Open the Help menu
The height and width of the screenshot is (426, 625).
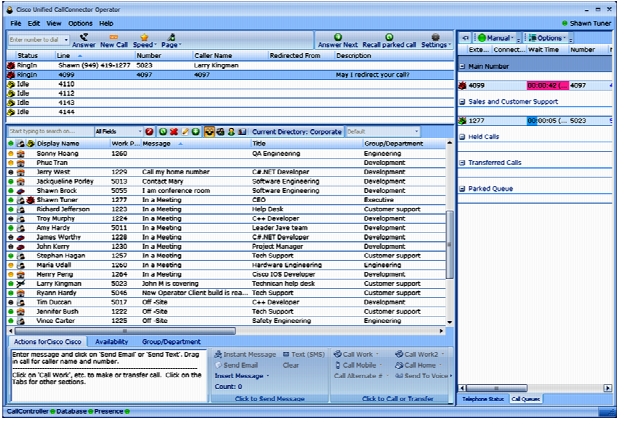coord(106,24)
